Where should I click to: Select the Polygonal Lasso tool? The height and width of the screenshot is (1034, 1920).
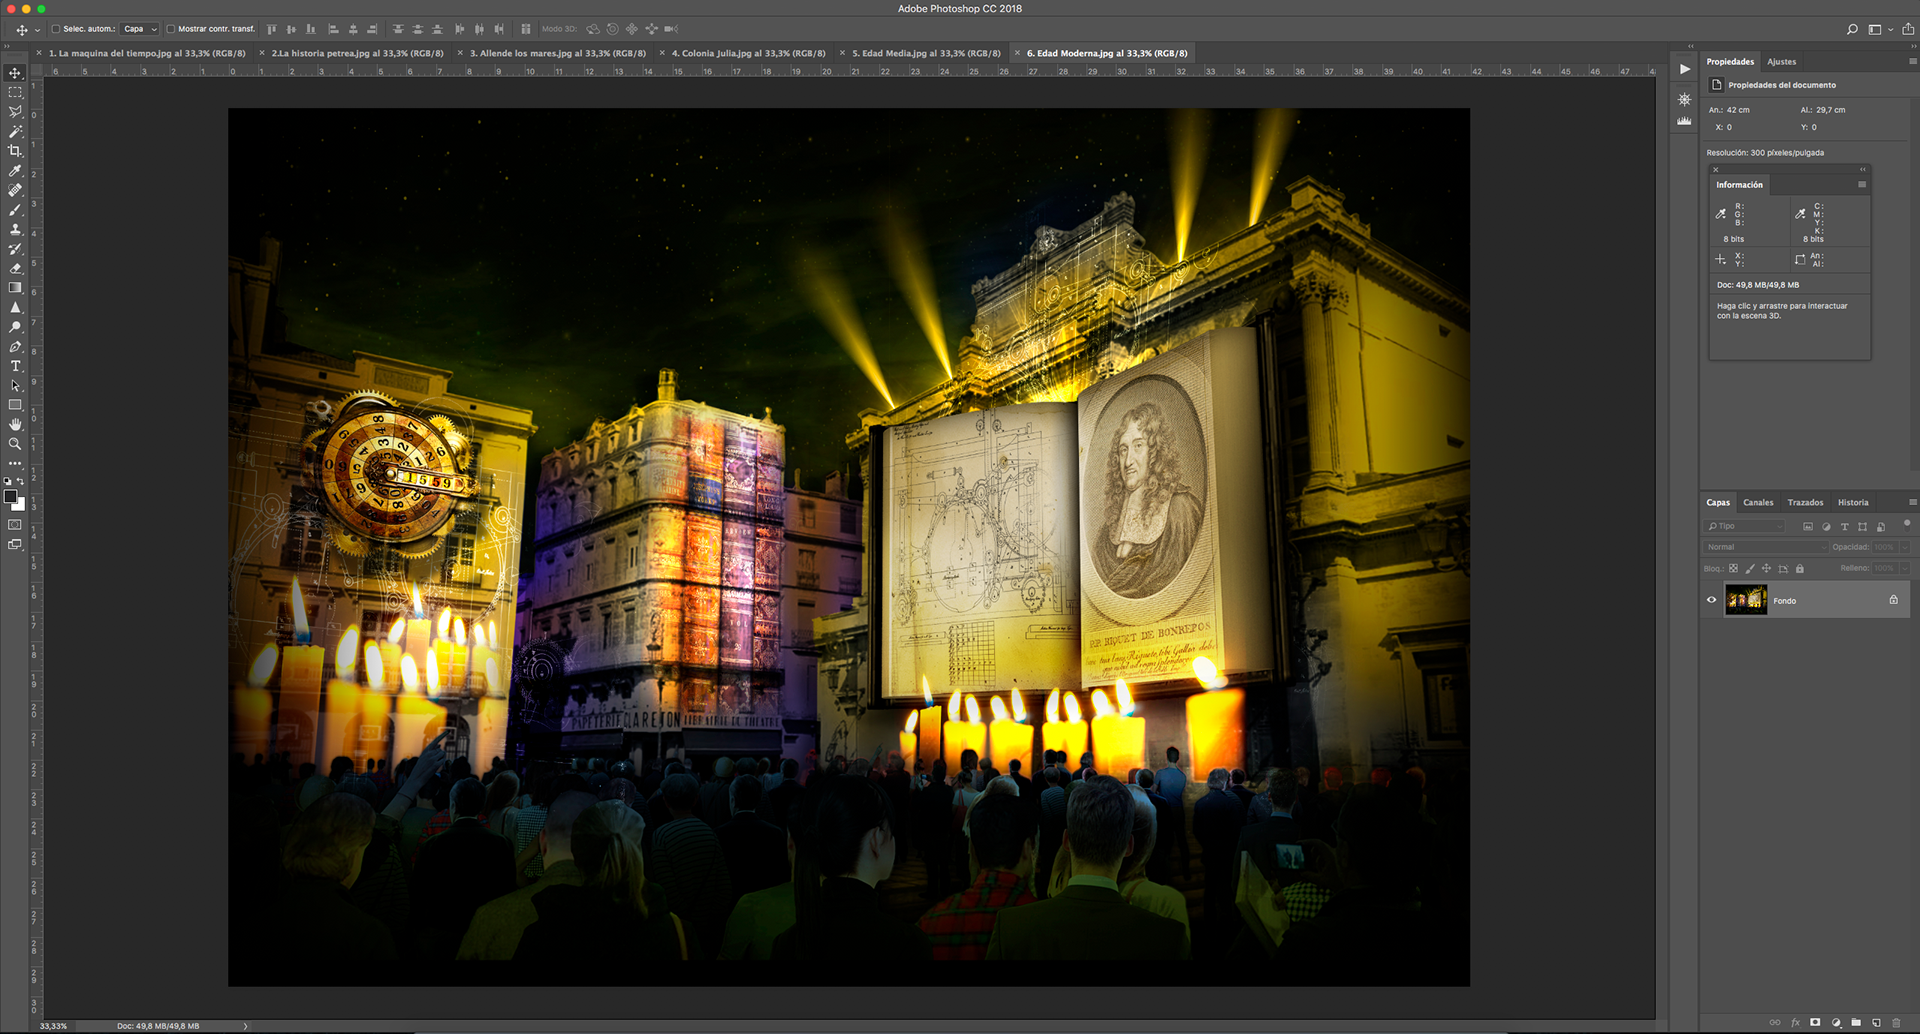point(15,112)
